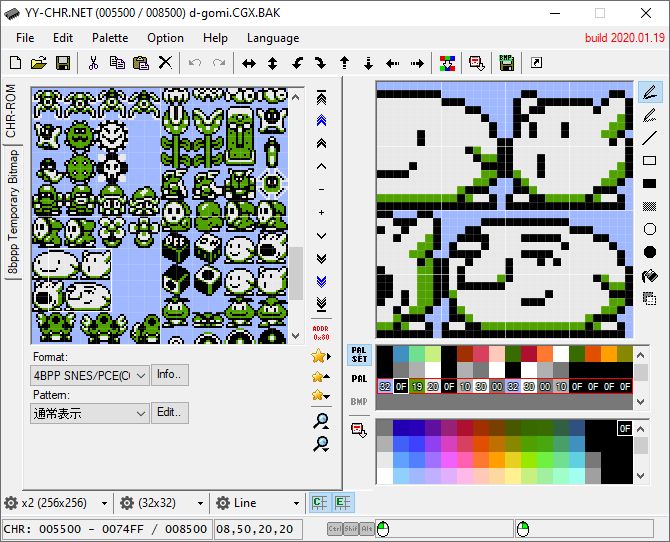Select the Ellipse outline tool
The image size is (670, 542).
tap(649, 230)
